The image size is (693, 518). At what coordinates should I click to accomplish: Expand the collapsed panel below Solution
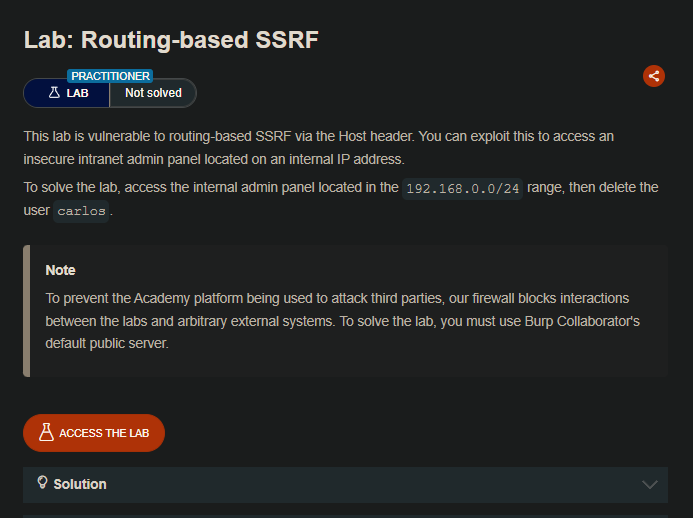[x=345, y=514]
